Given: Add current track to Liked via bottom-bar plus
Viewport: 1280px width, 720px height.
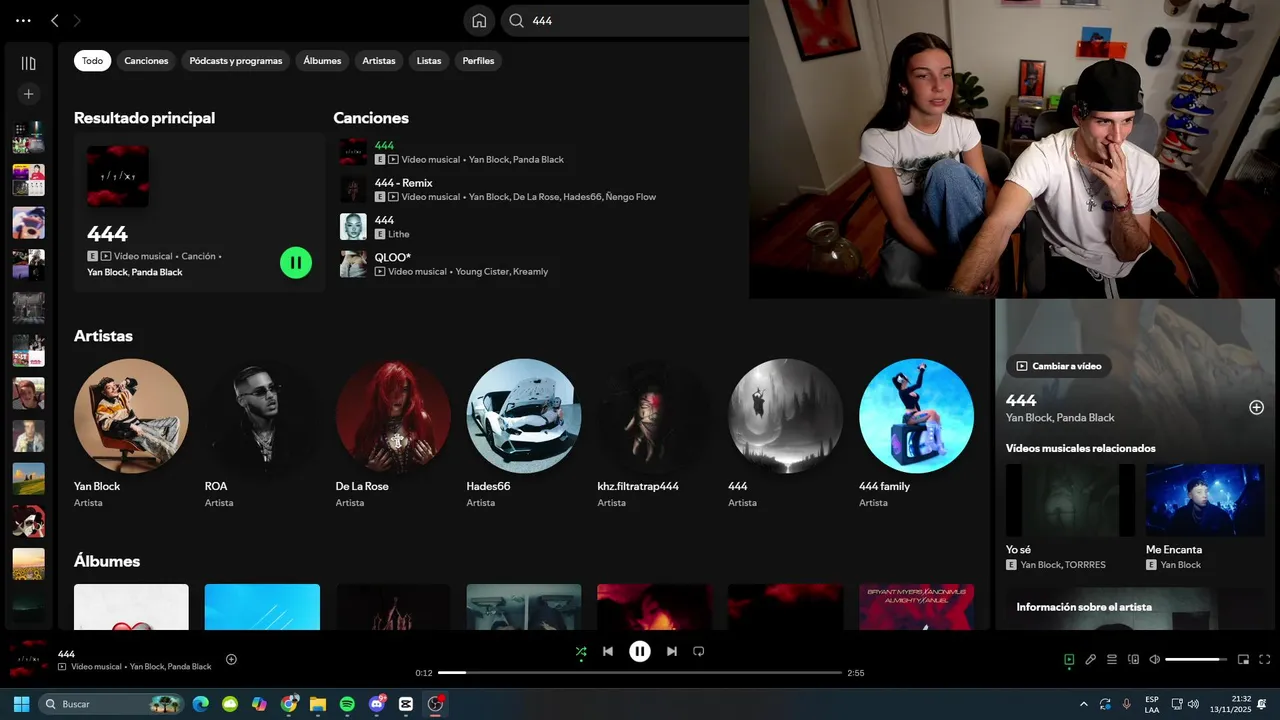Looking at the screenshot, I should coord(231,659).
